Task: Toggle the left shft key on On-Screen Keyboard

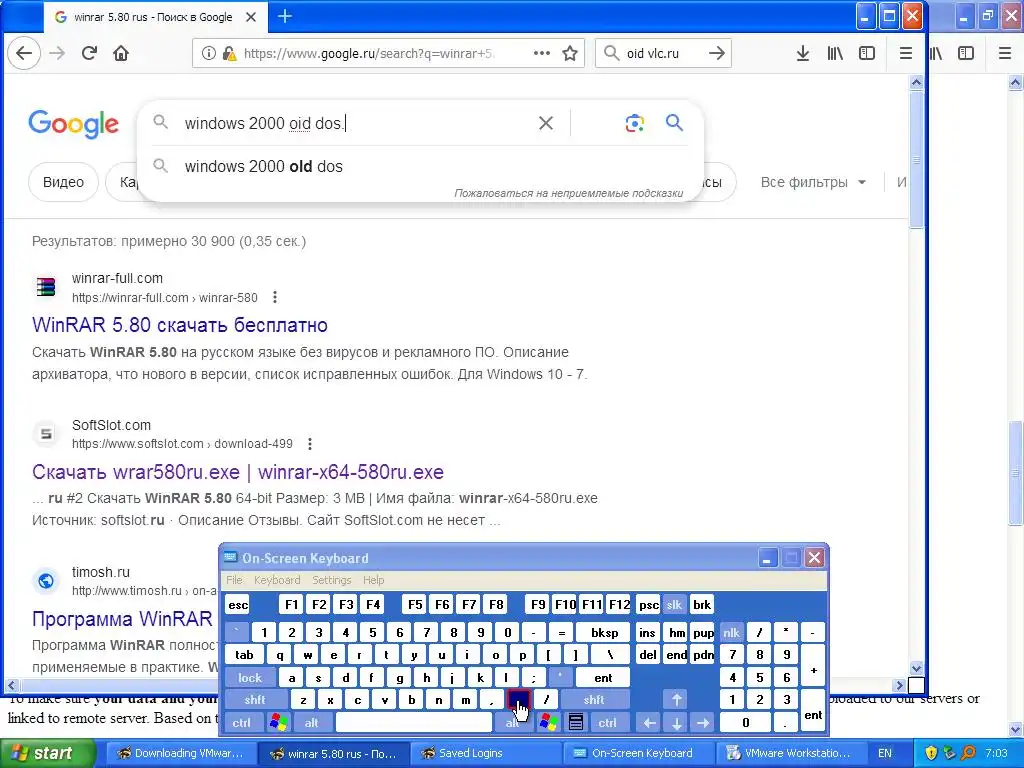Action: click(255, 699)
